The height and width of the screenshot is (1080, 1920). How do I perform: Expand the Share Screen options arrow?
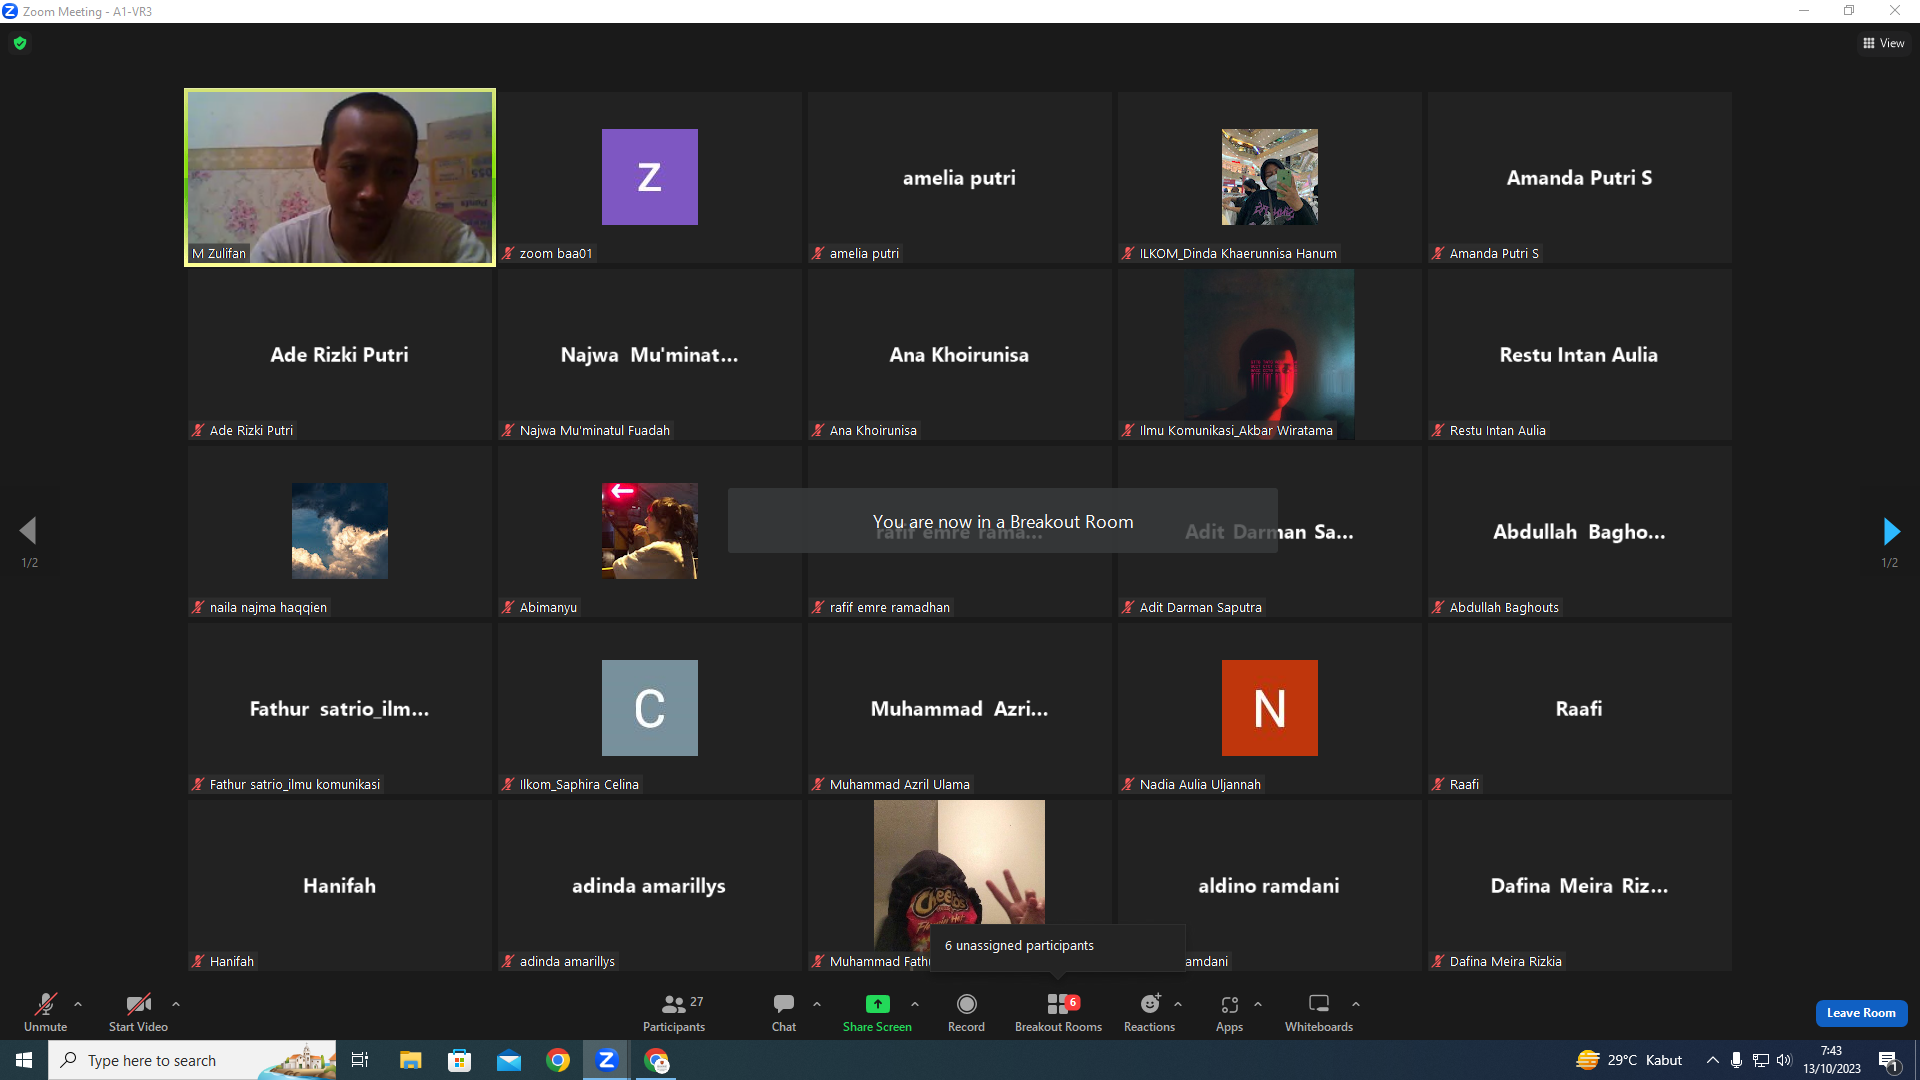(x=915, y=1004)
